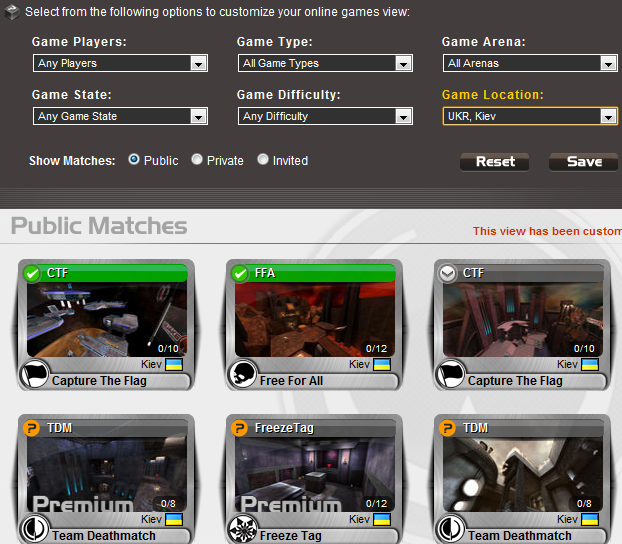Open the Game Difficulty dropdown
622x544 pixels.
pos(325,116)
